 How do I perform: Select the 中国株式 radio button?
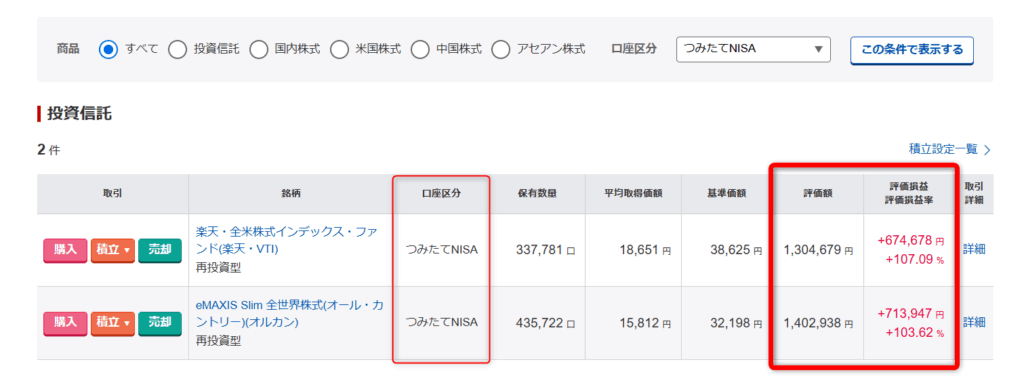coord(421,50)
